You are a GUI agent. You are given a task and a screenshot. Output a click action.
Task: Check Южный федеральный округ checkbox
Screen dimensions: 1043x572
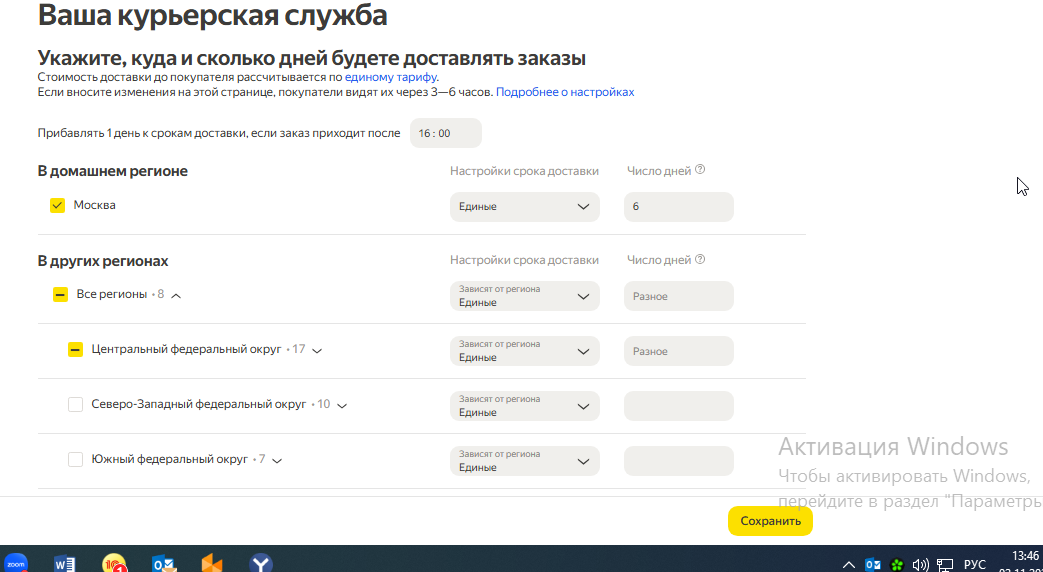pos(75,460)
